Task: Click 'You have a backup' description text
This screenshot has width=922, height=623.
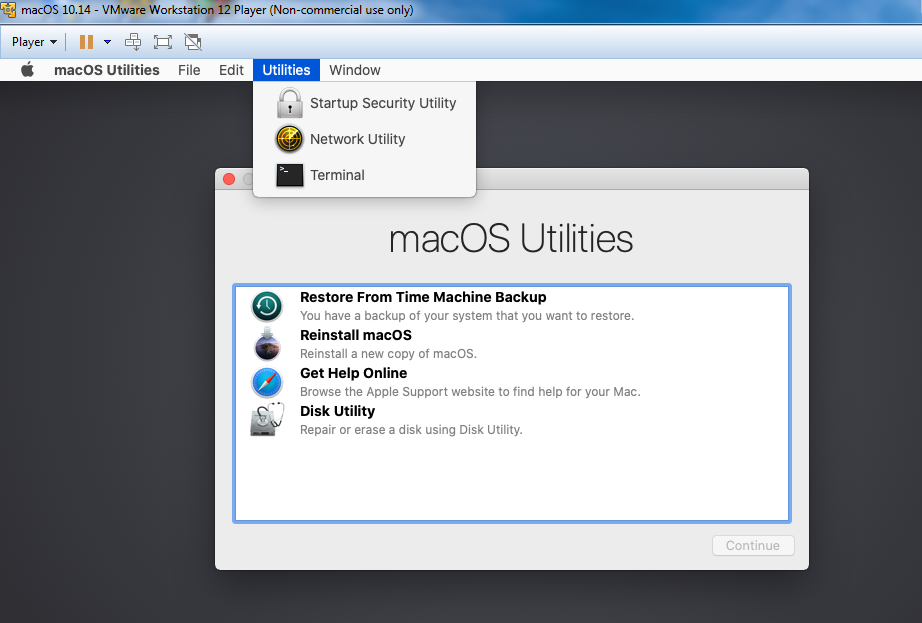Action: 467,316
